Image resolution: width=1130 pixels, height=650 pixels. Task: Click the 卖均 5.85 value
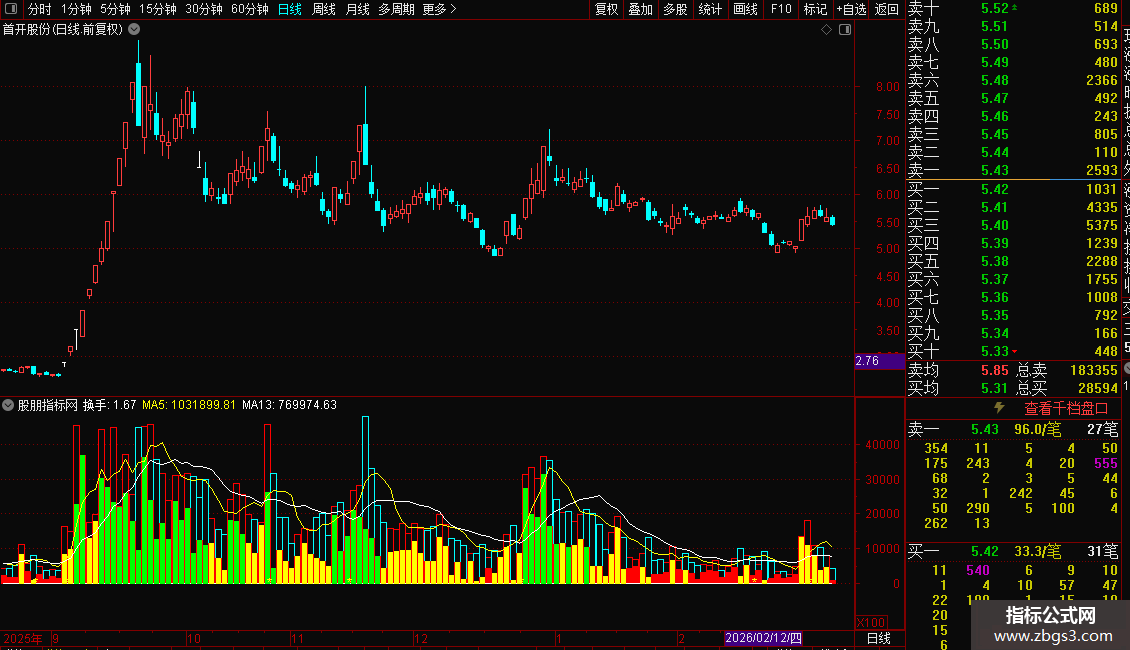pyautogui.click(x=995, y=370)
